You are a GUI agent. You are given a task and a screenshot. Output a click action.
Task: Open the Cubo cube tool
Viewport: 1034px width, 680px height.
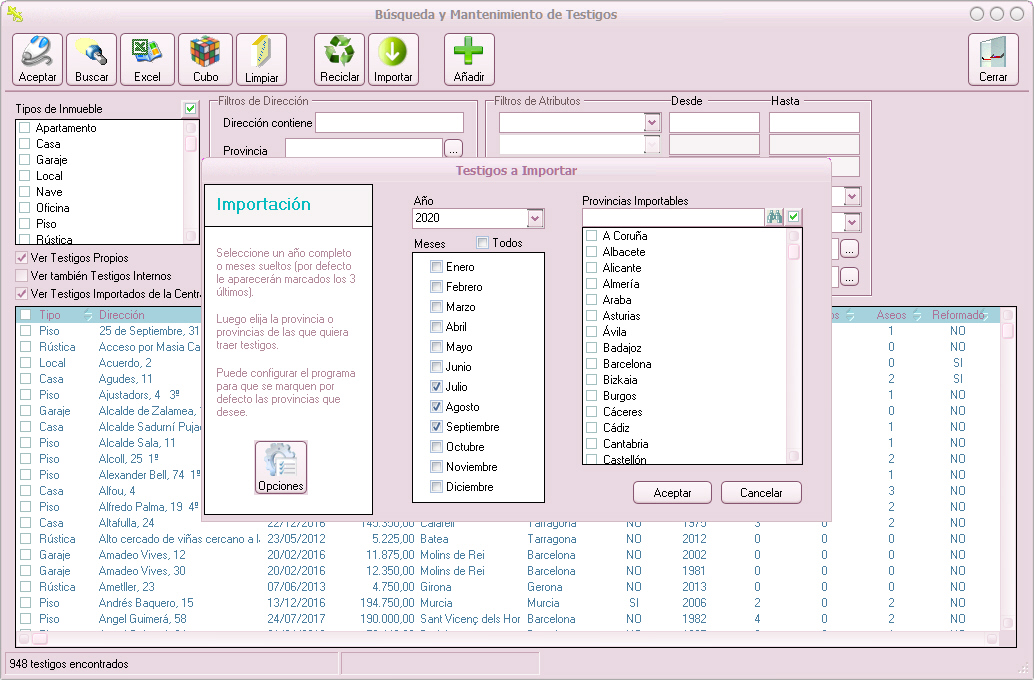[x=205, y=59]
